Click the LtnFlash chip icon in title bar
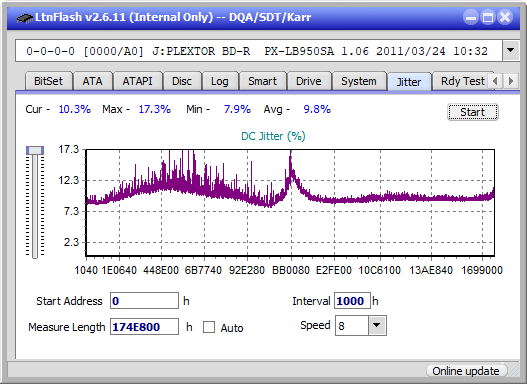This screenshot has height=384, width=527. [x=24, y=17]
